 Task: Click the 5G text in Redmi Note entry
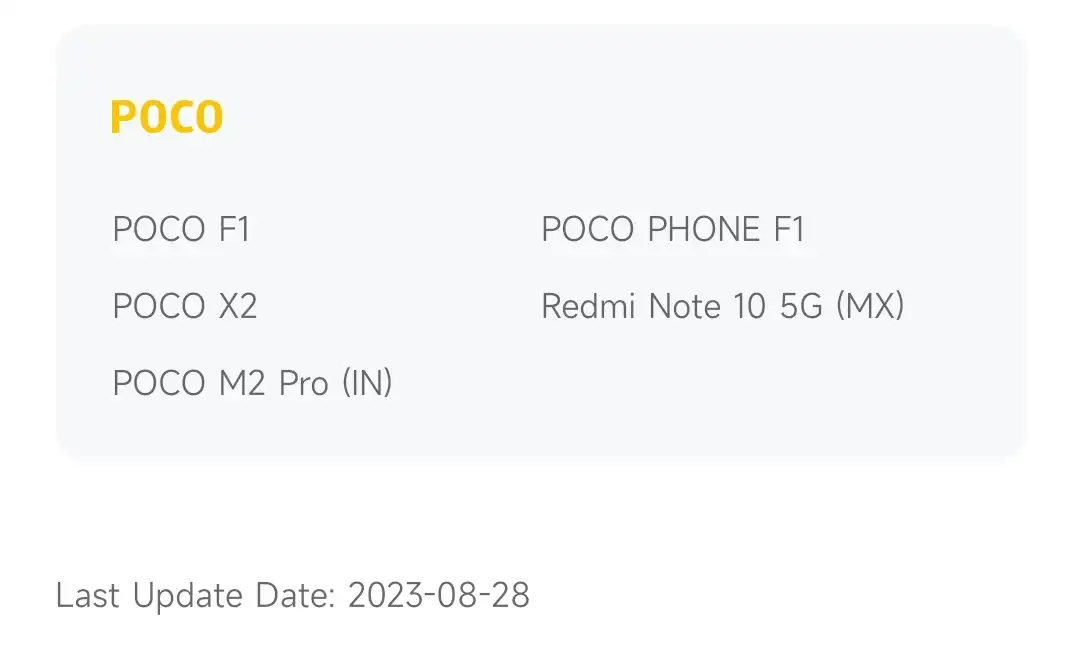[801, 306]
